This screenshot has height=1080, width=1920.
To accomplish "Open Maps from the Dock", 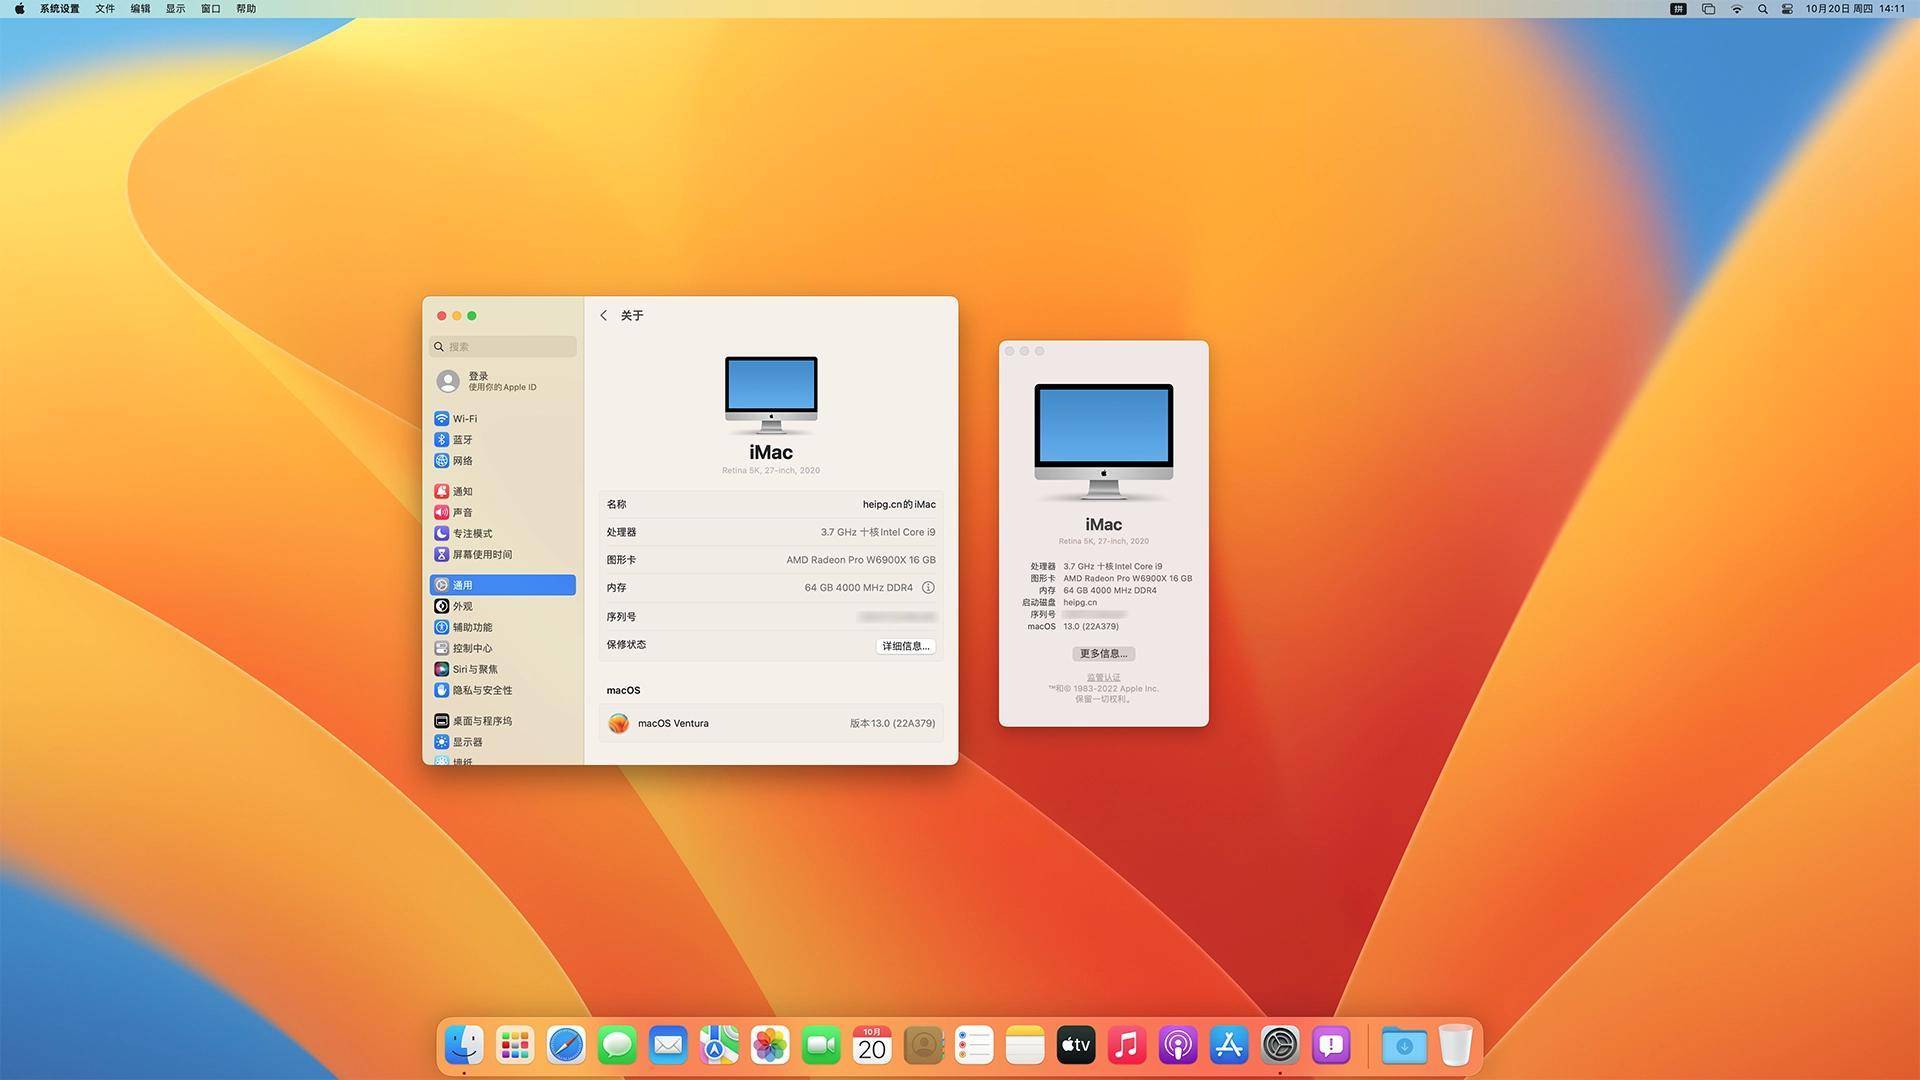I will tap(719, 1046).
